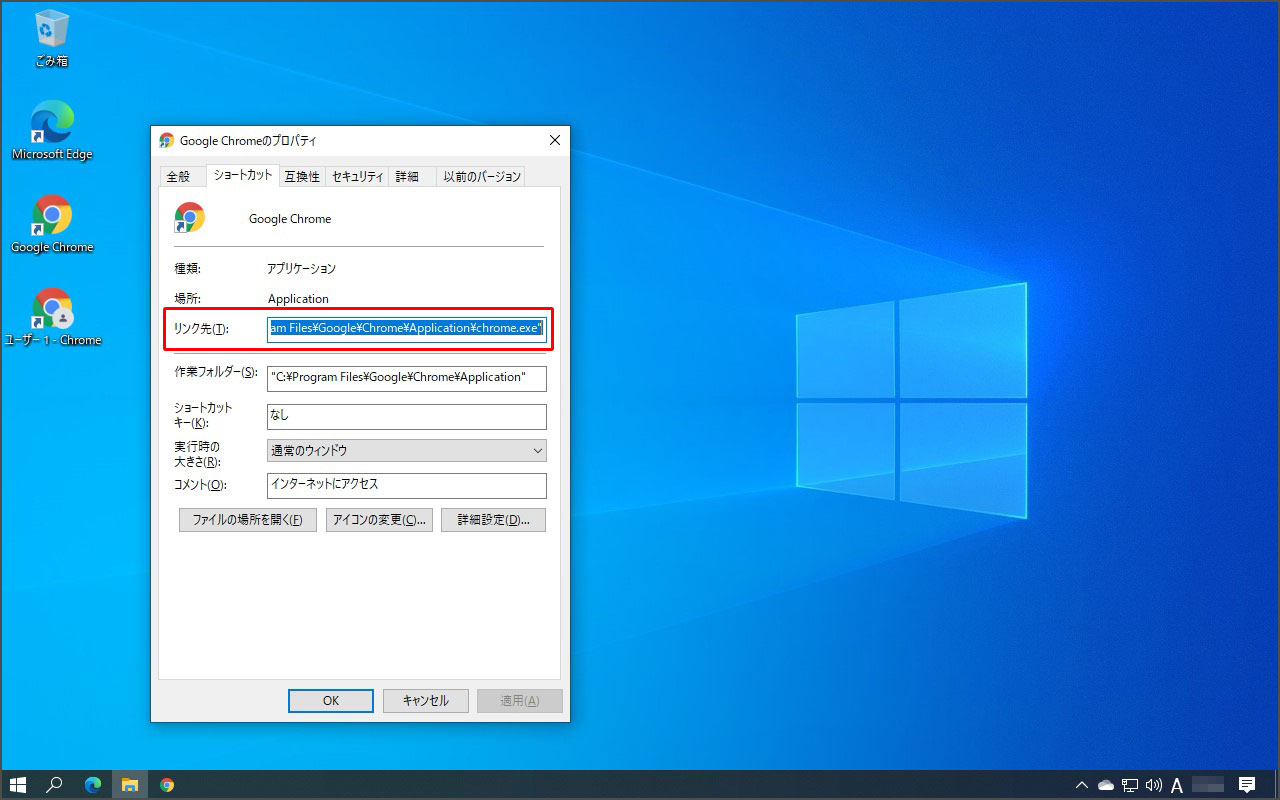The width and height of the screenshot is (1280, 800).
Task: Select the Google Chrome desktop shortcut
Action: click(51, 224)
